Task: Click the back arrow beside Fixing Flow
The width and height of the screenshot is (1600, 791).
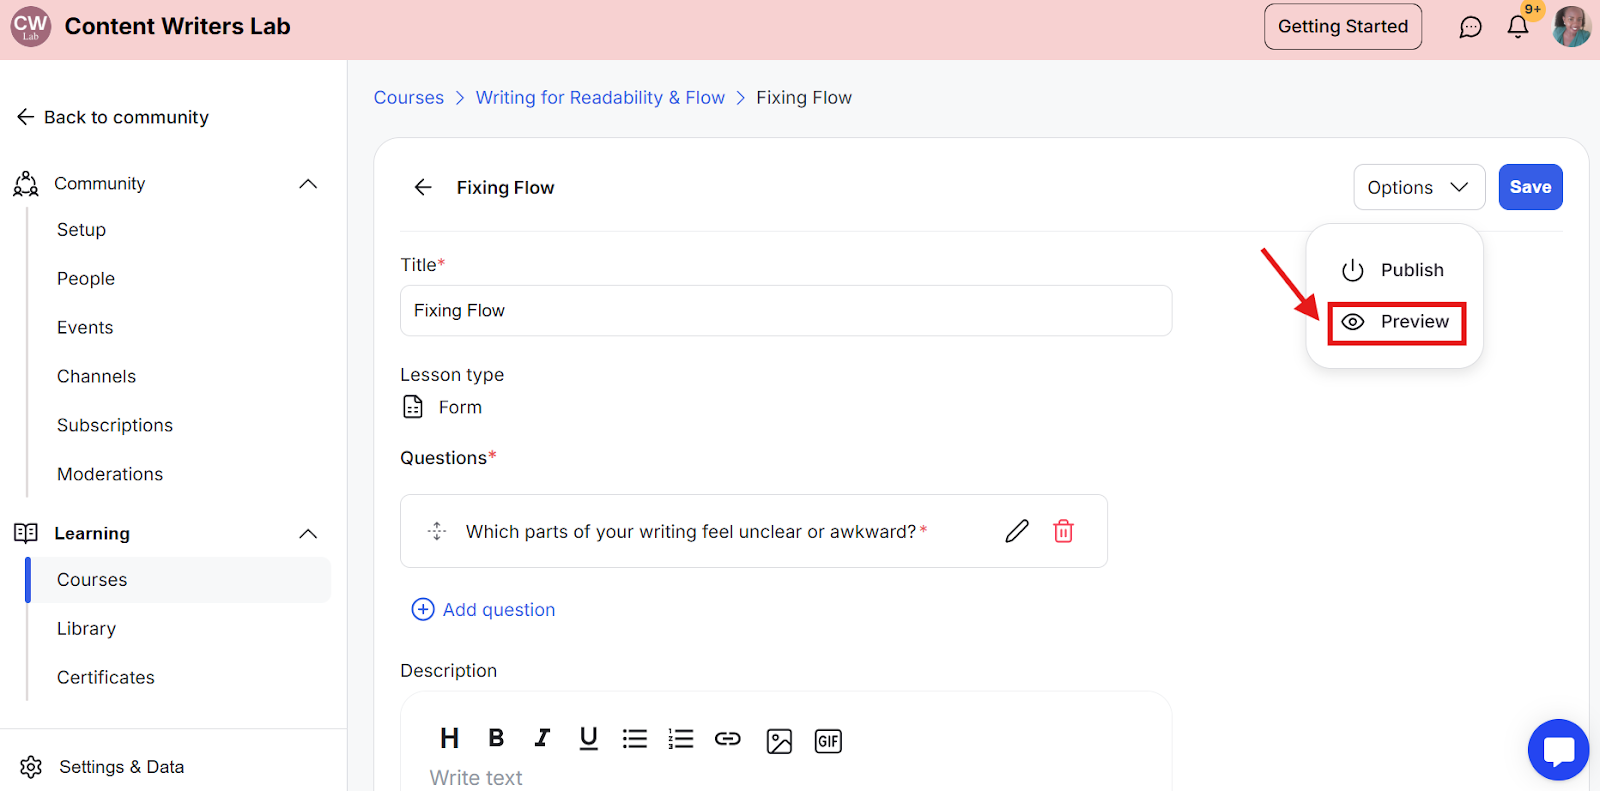Action: (x=423, y=187)
